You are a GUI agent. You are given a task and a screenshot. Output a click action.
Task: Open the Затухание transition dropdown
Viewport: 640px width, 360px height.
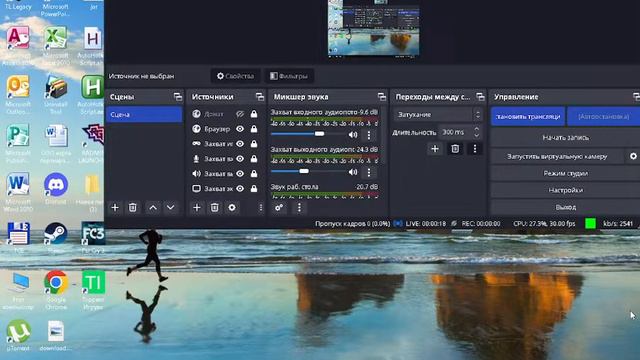pos(438,115)
